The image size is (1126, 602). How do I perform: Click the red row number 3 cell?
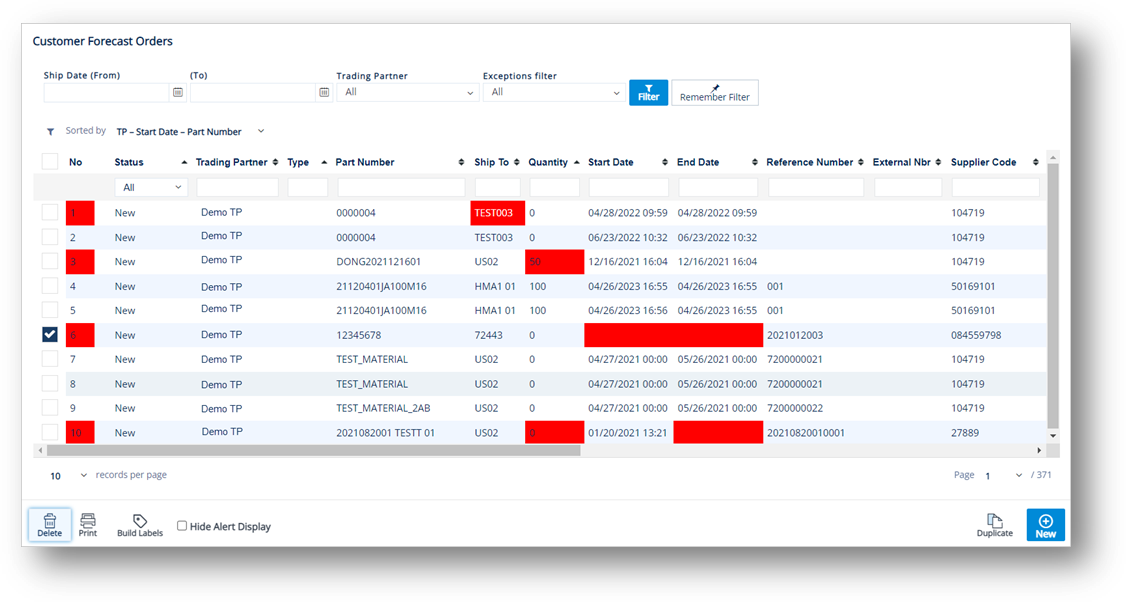(x=80, y=261)
